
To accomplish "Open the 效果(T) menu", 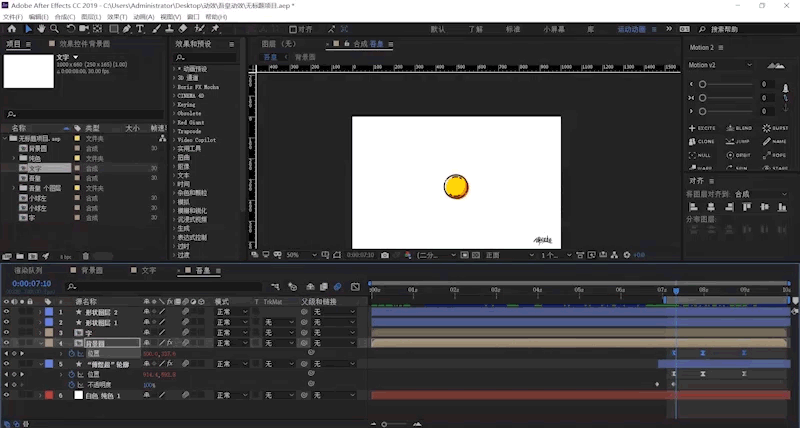I will point(117,17).
